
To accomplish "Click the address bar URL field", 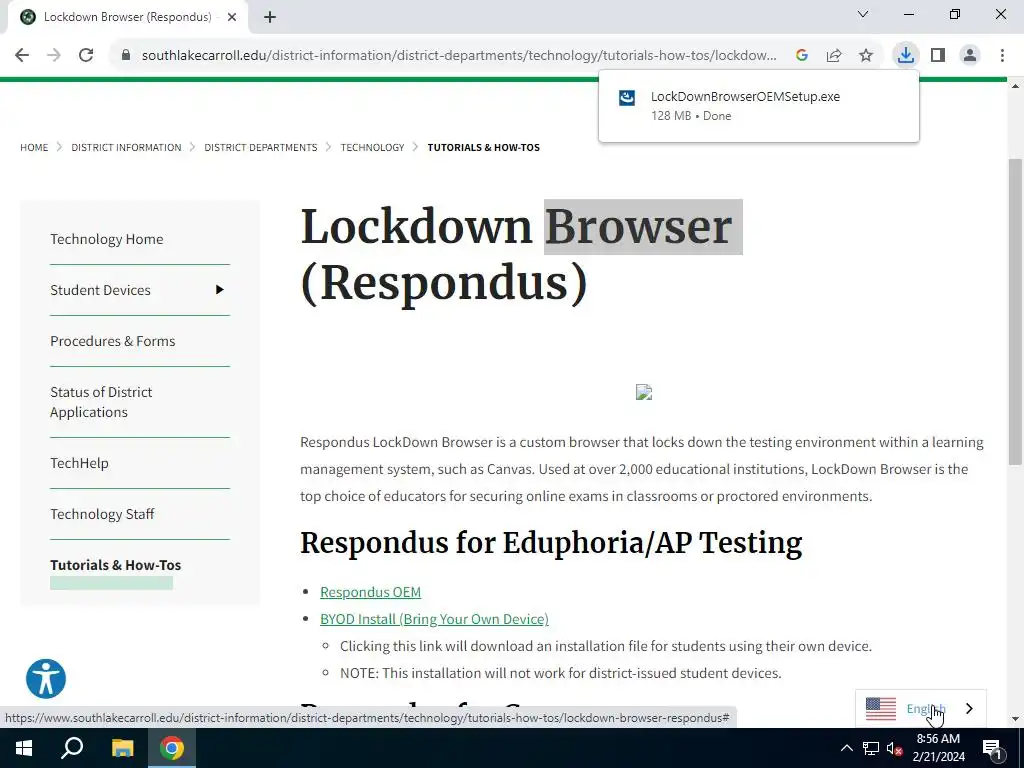I will coord(458,55).
